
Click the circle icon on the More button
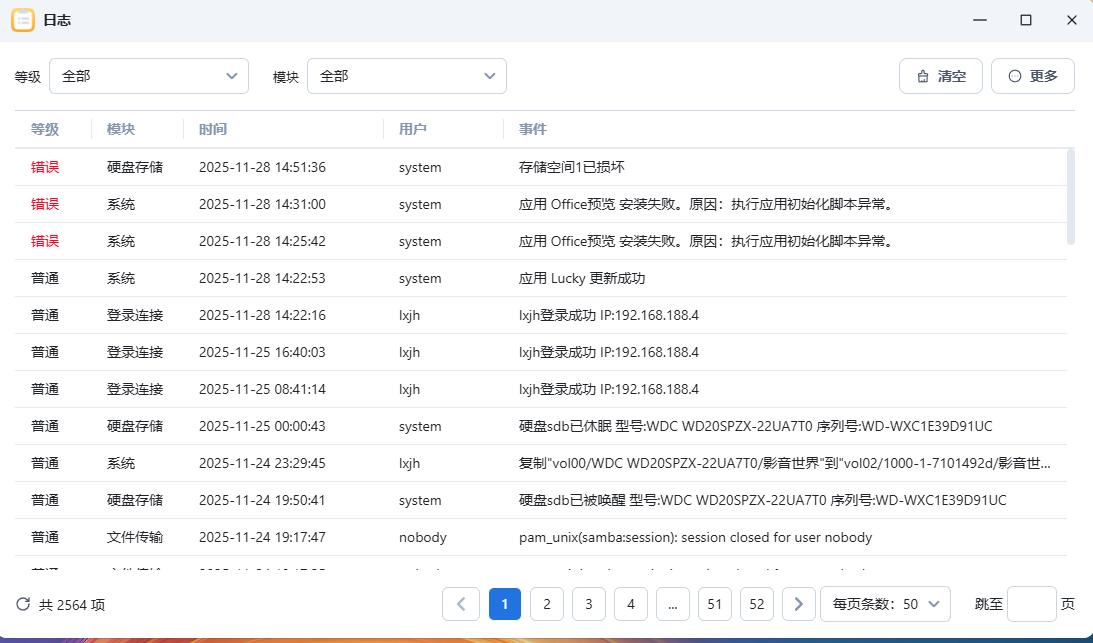1015,76
